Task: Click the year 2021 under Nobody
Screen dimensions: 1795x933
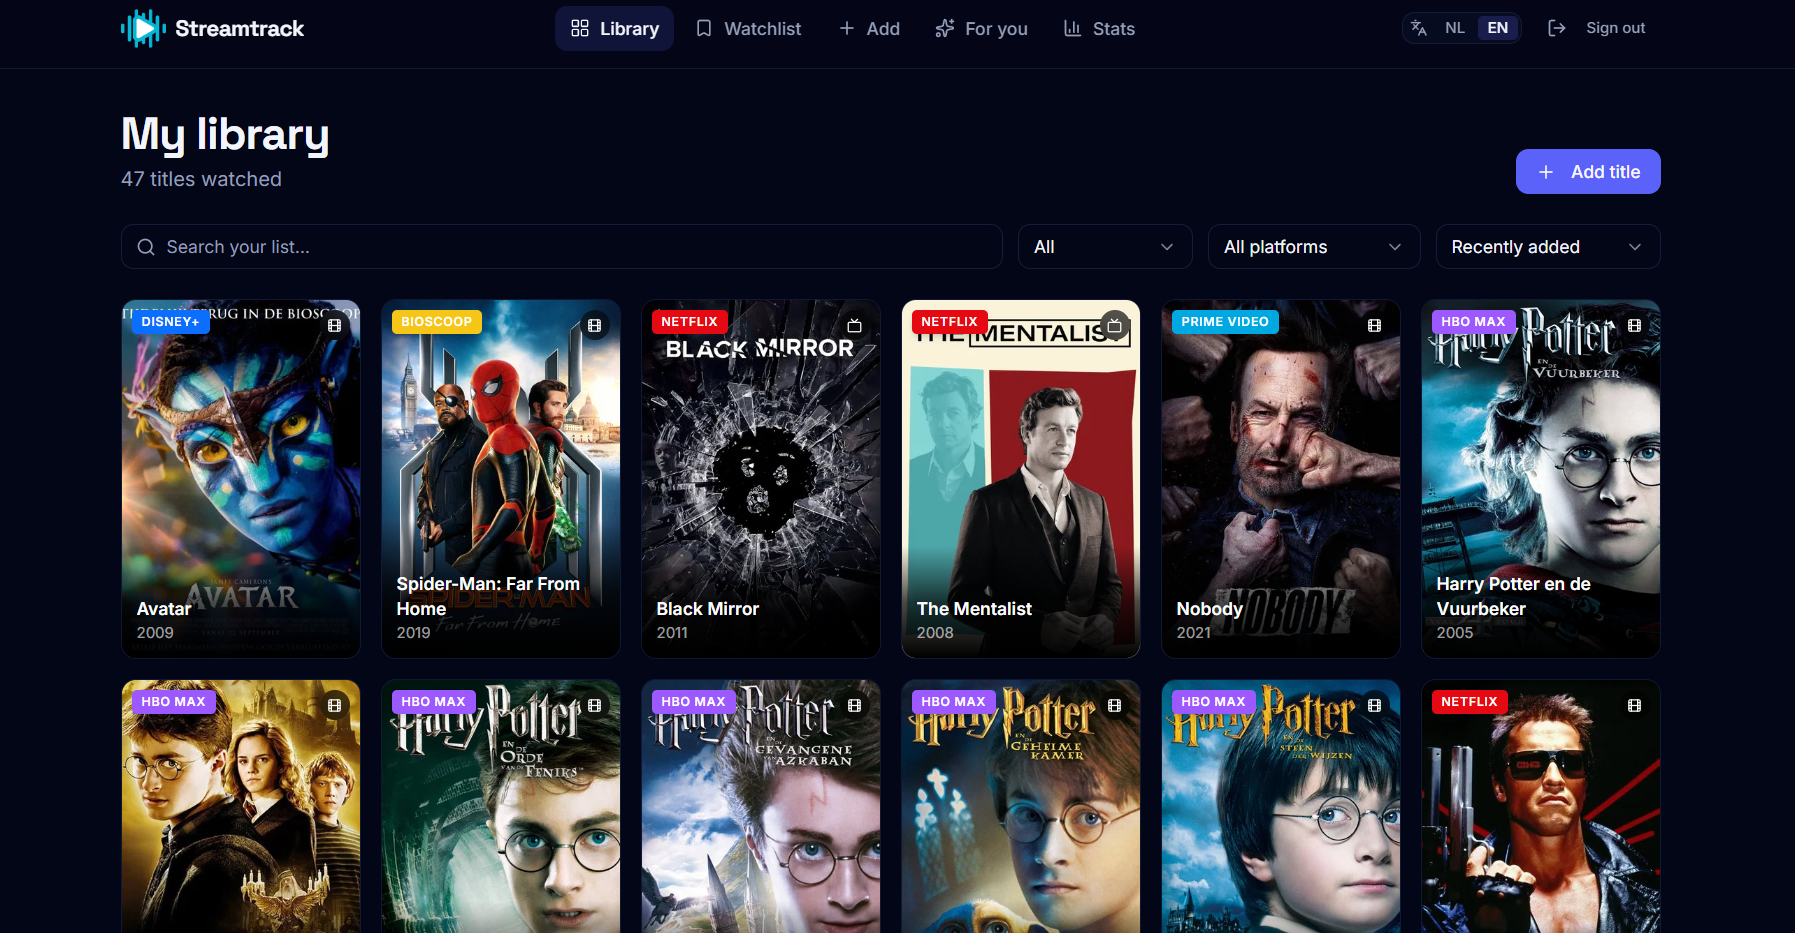Action: coord(1194,633)
